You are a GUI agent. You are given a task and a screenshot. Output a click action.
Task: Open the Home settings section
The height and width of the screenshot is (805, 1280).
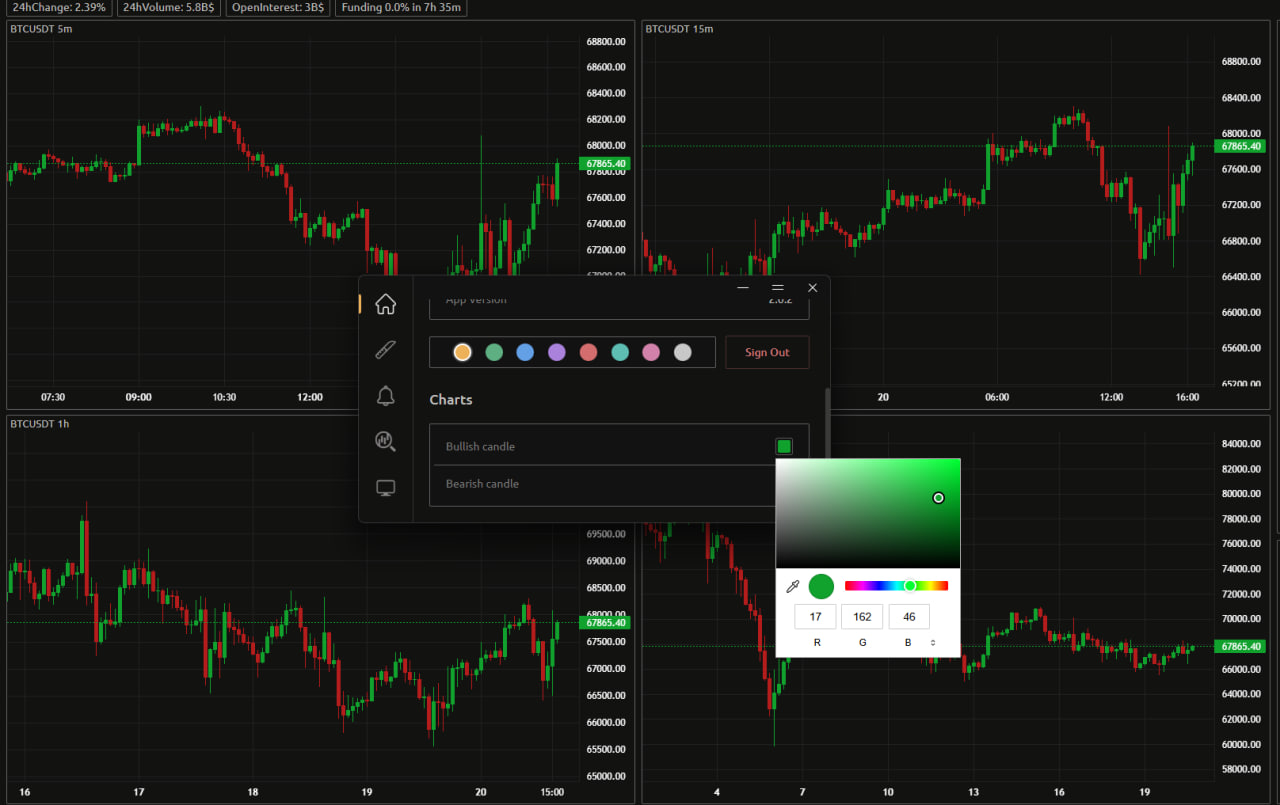point(385,304)
